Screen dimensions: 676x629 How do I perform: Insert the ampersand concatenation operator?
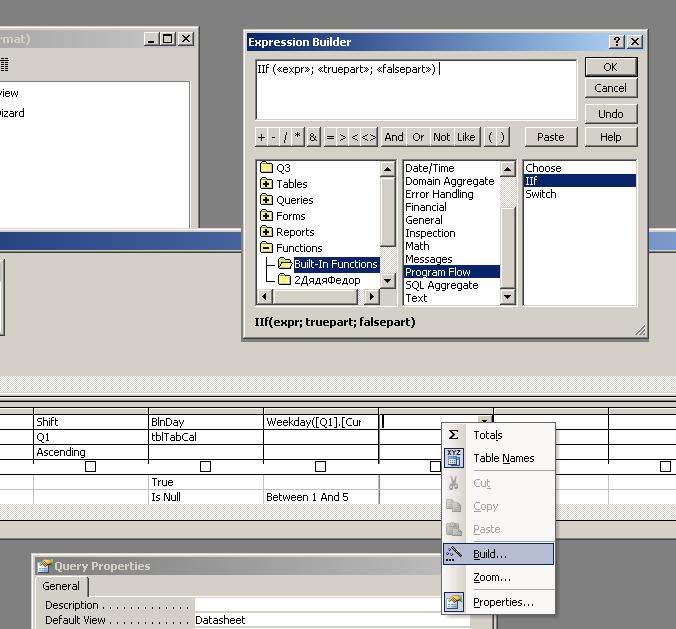point(313,137)
